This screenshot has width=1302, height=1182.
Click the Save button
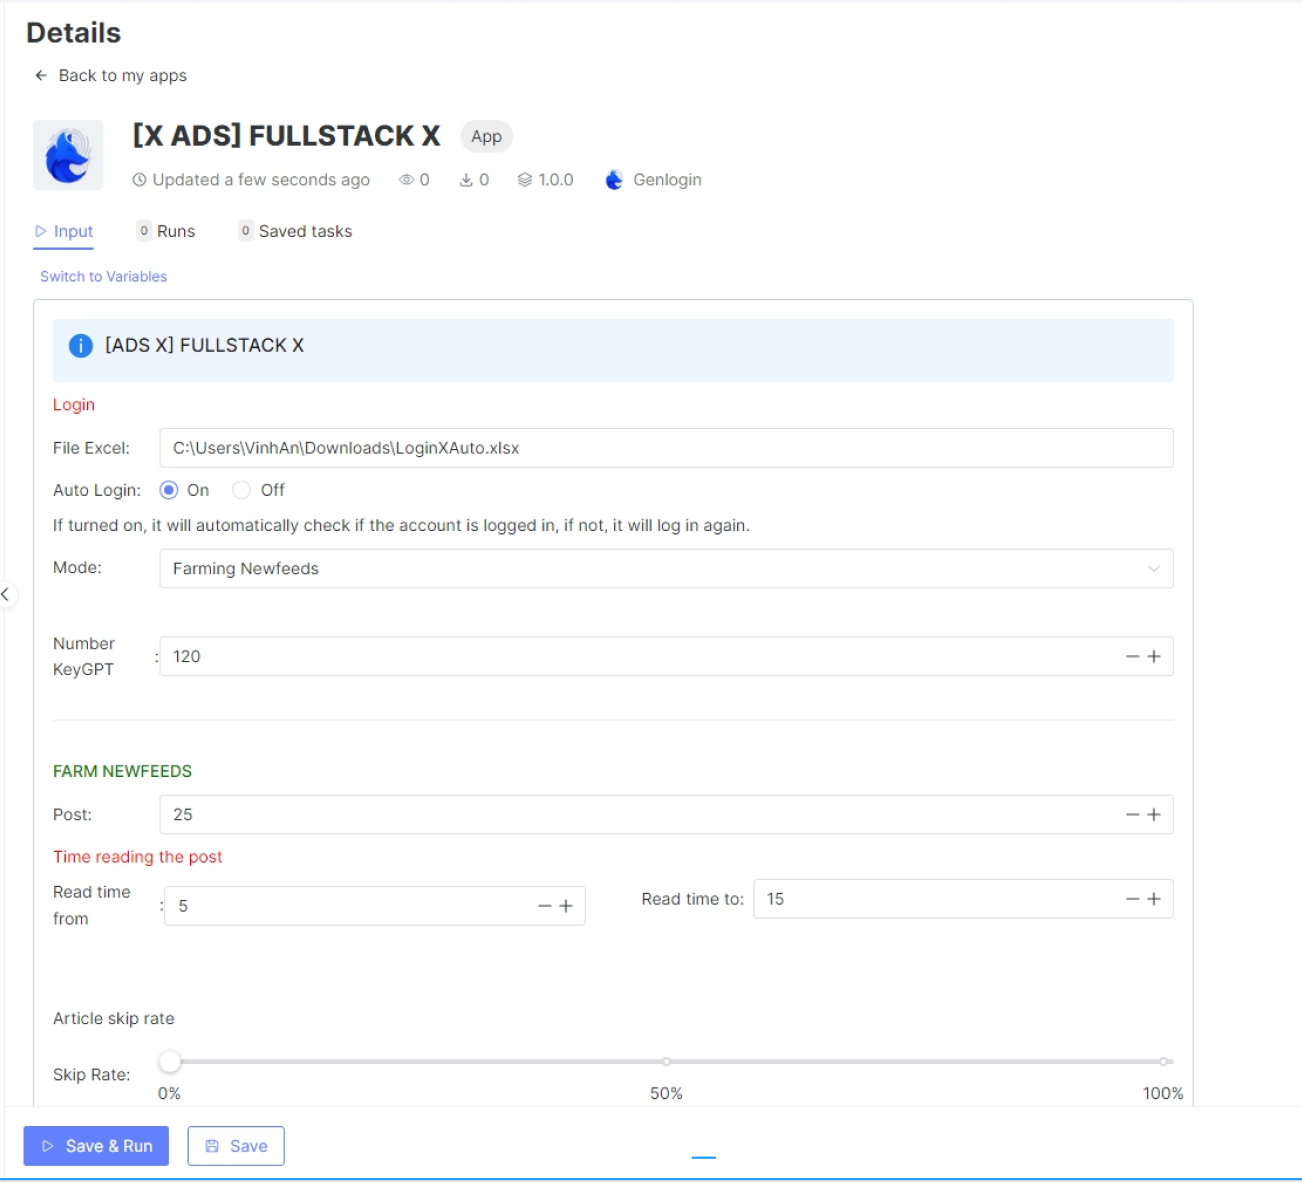pos(236,1146)
